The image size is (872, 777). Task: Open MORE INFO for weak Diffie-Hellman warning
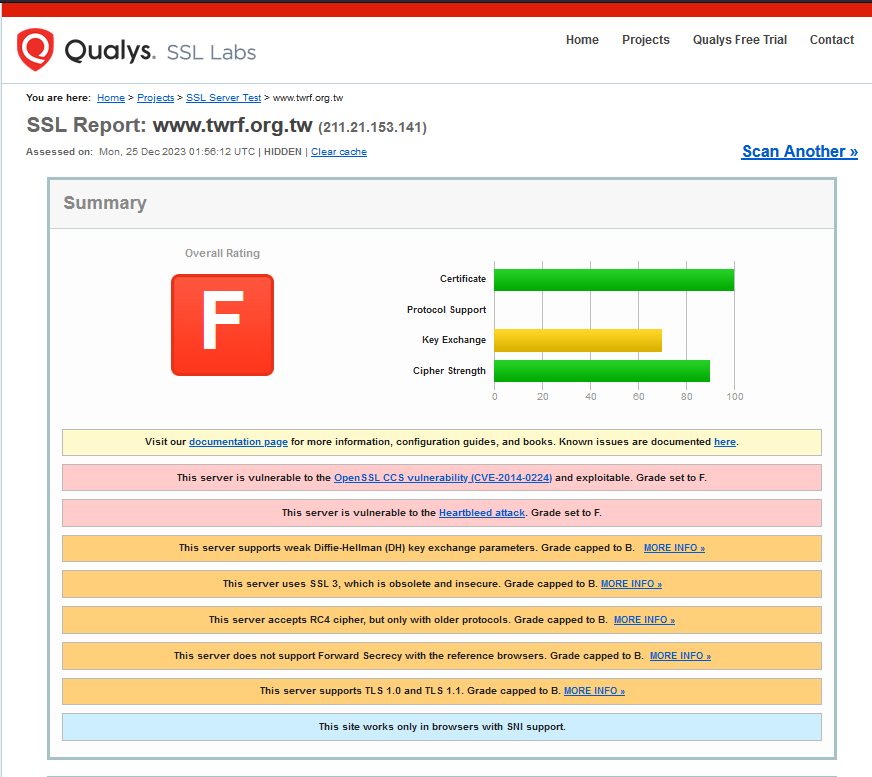[x=674, y=548]
